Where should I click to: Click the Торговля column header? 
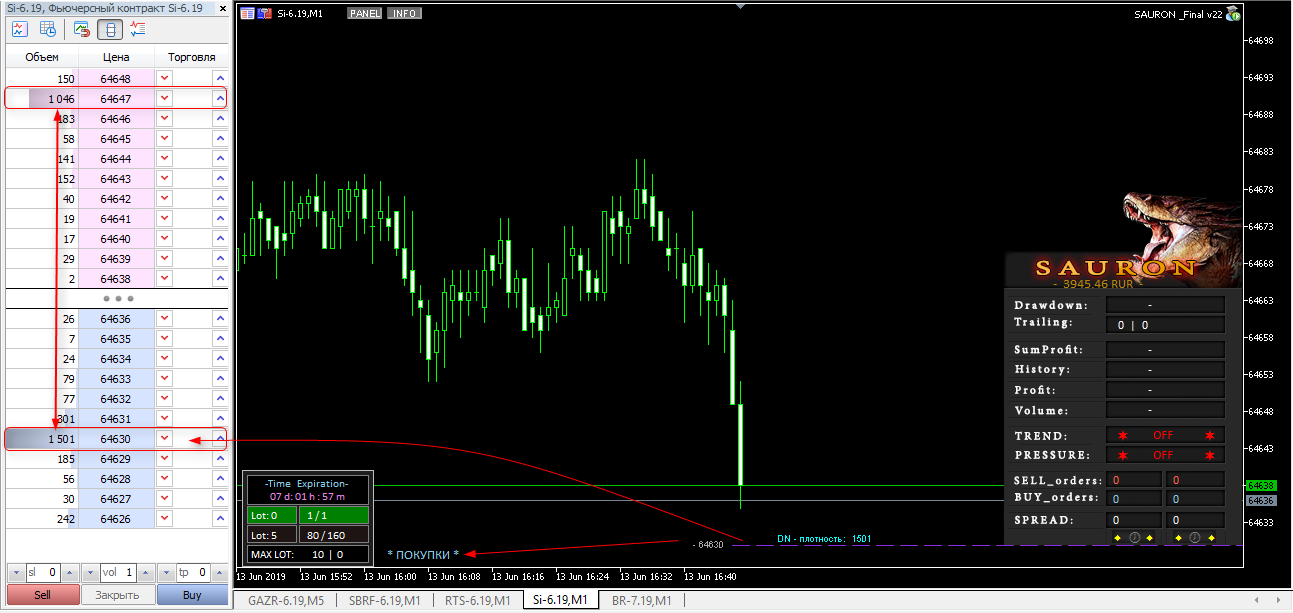191,57
